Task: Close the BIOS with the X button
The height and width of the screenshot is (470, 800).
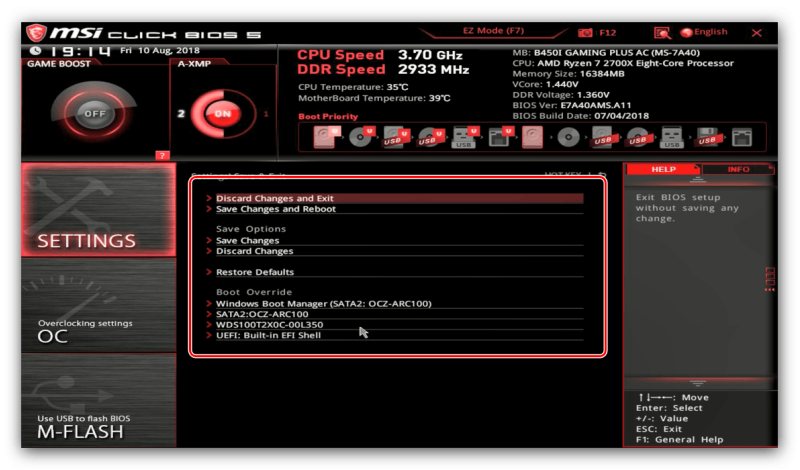Action: [757, 33]
